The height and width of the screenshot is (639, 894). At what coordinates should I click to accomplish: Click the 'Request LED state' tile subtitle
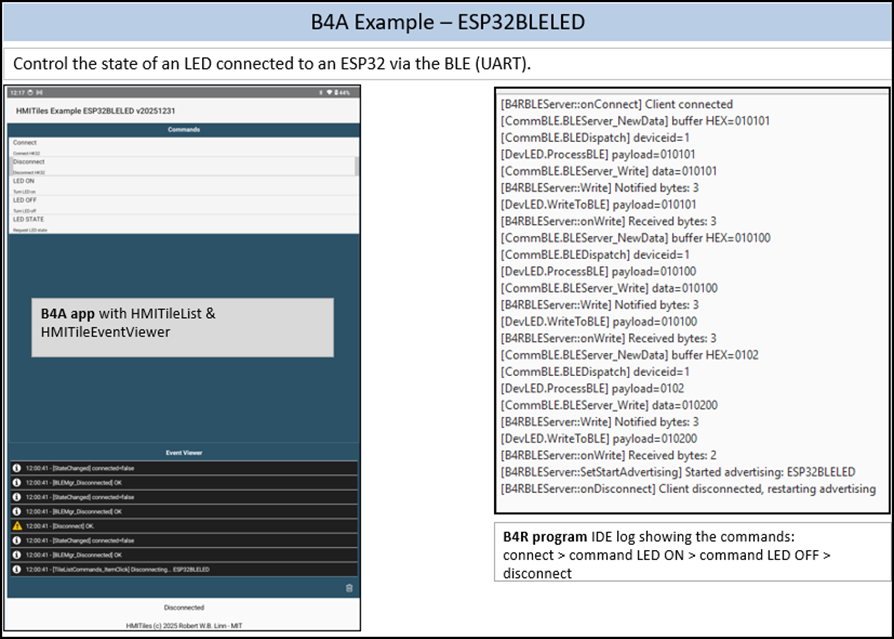pyautogui.click(x=30, y=230)
